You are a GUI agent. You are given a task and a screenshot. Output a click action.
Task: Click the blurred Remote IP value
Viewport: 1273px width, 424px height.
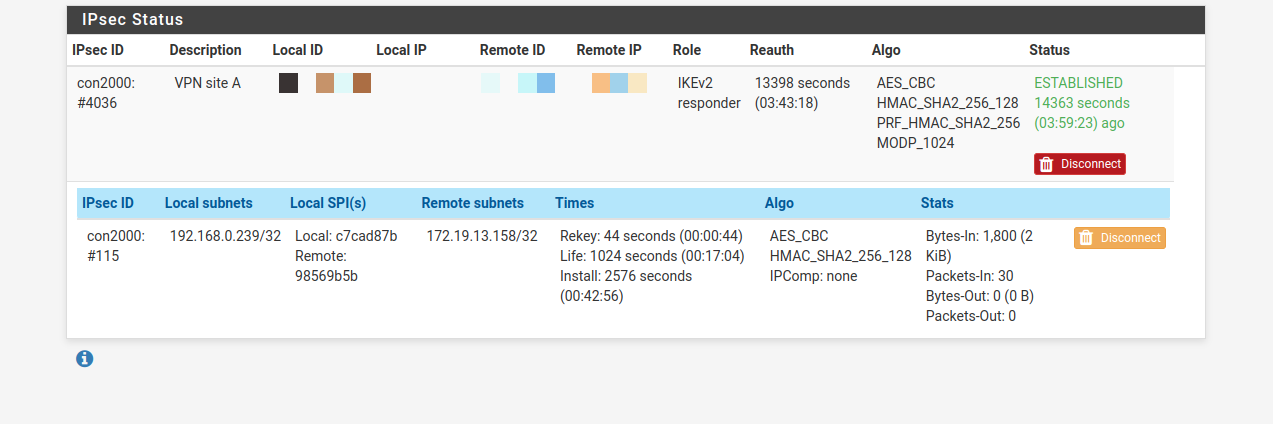click(x=619, y=83)
